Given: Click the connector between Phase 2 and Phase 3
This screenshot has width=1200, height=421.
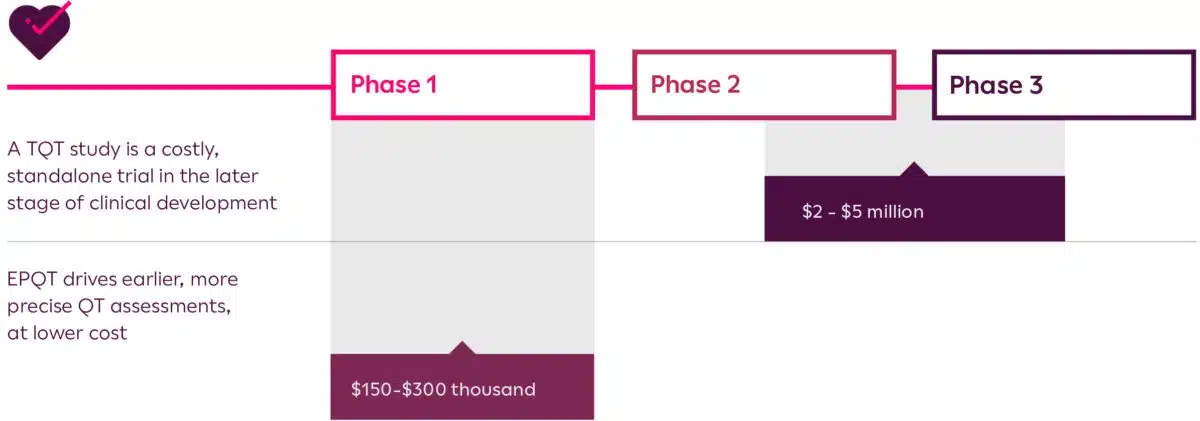Looking at the screenshot, I should [x=914, y=86].
